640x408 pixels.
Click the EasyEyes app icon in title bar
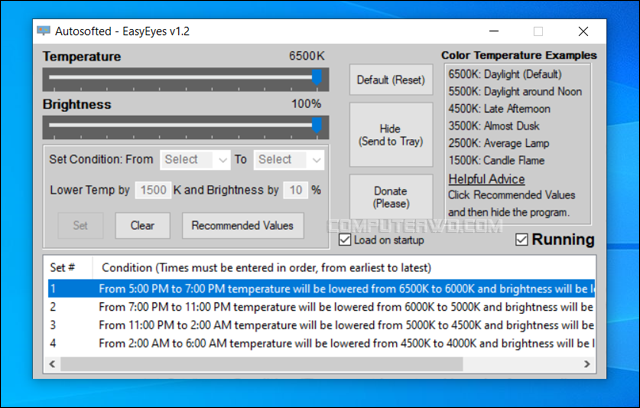(x=43, y=31)
